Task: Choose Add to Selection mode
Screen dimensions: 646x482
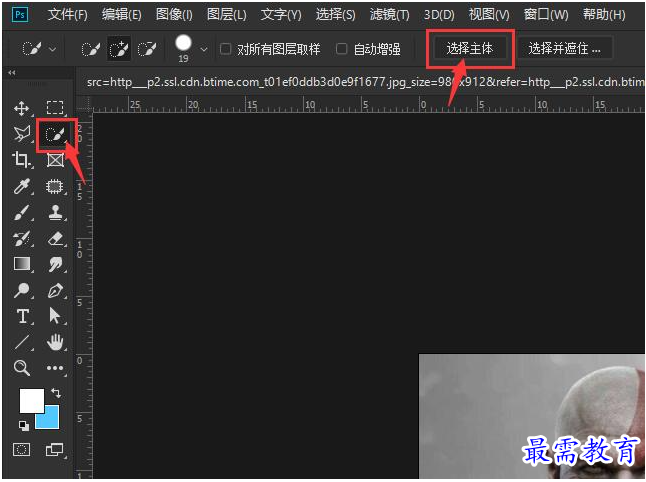Action: point(119,49)
